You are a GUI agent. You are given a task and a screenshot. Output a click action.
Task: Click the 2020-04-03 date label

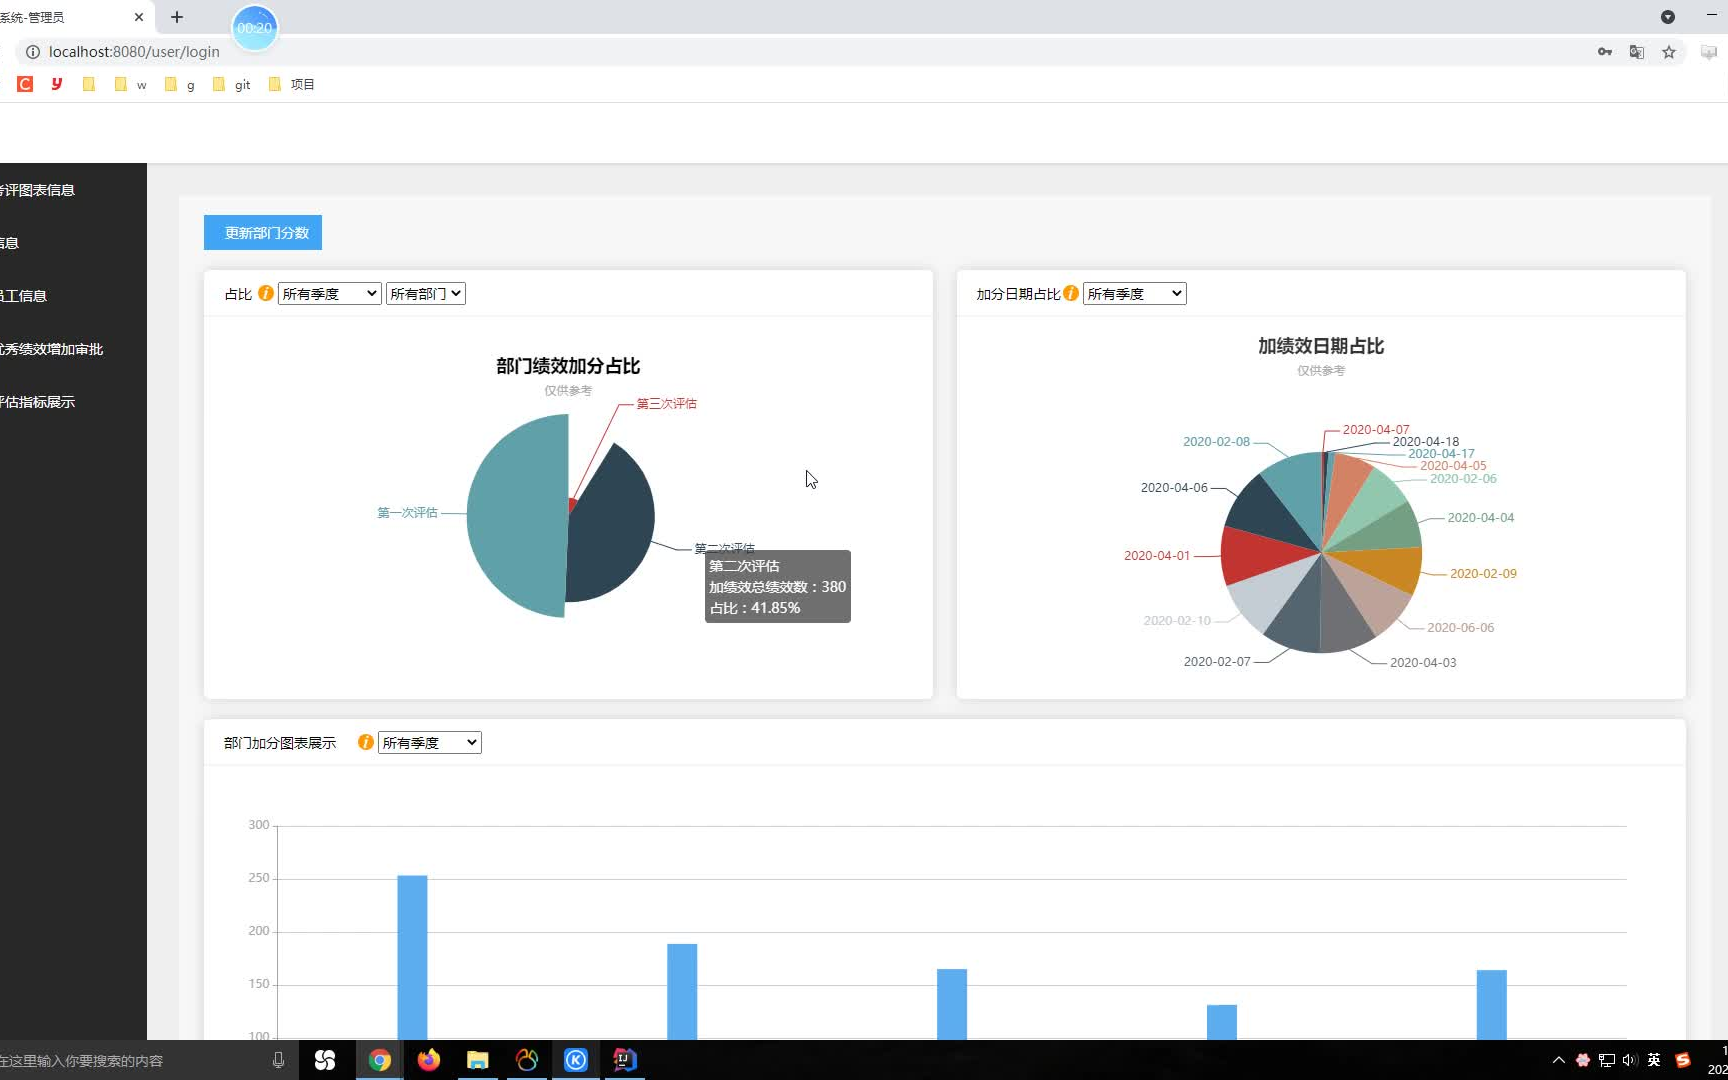point(1423,663)
